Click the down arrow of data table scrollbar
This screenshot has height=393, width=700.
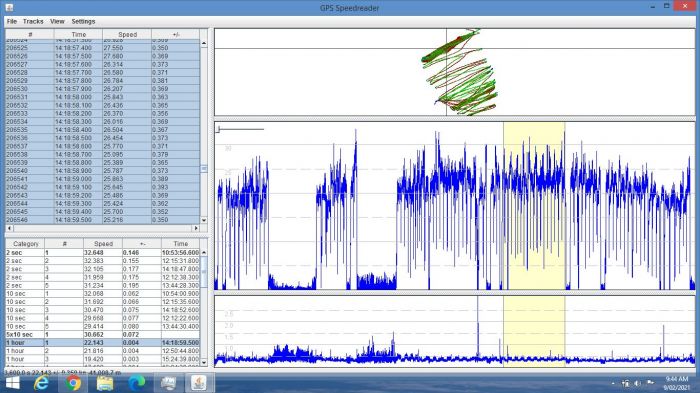click(x=204, y=220)
